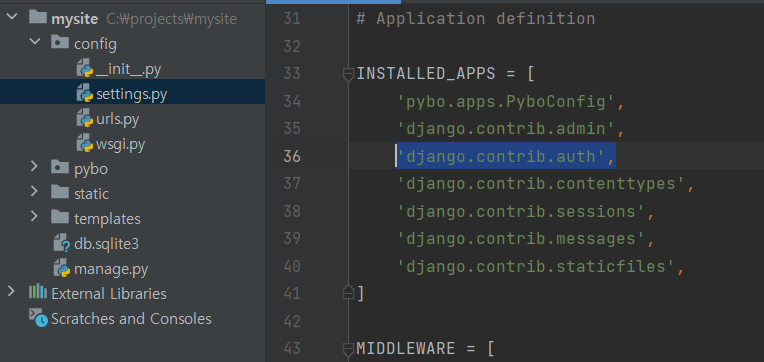This screenshot has height=362, width=764.
Task: Select the templates folder label
Action: pos(107,219)
